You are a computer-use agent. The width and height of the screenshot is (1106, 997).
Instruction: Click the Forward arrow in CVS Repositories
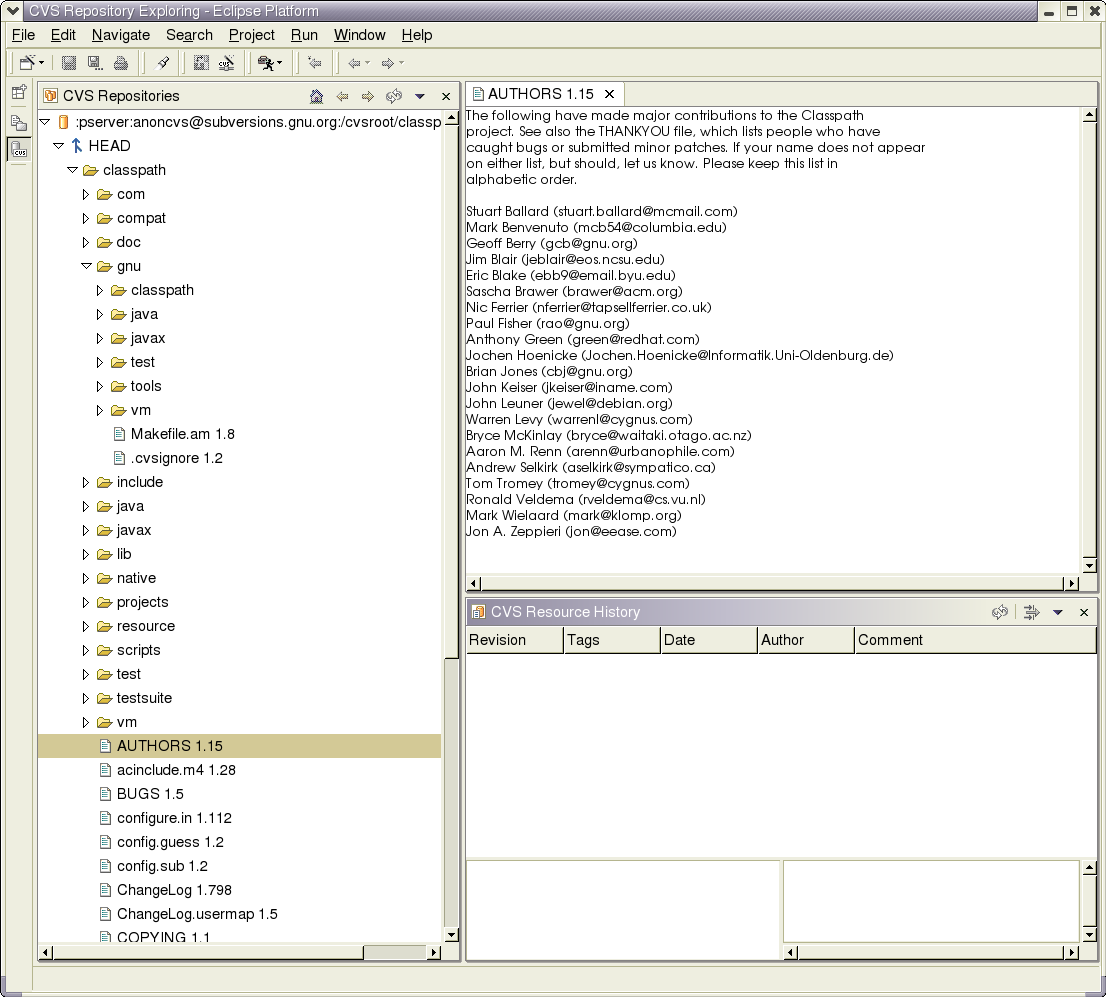[367, 96]
